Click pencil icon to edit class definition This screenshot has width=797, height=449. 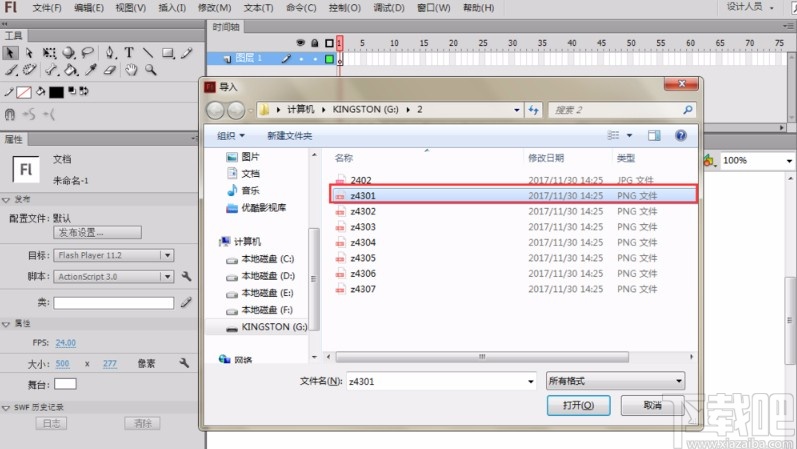[x=186, y=303]
